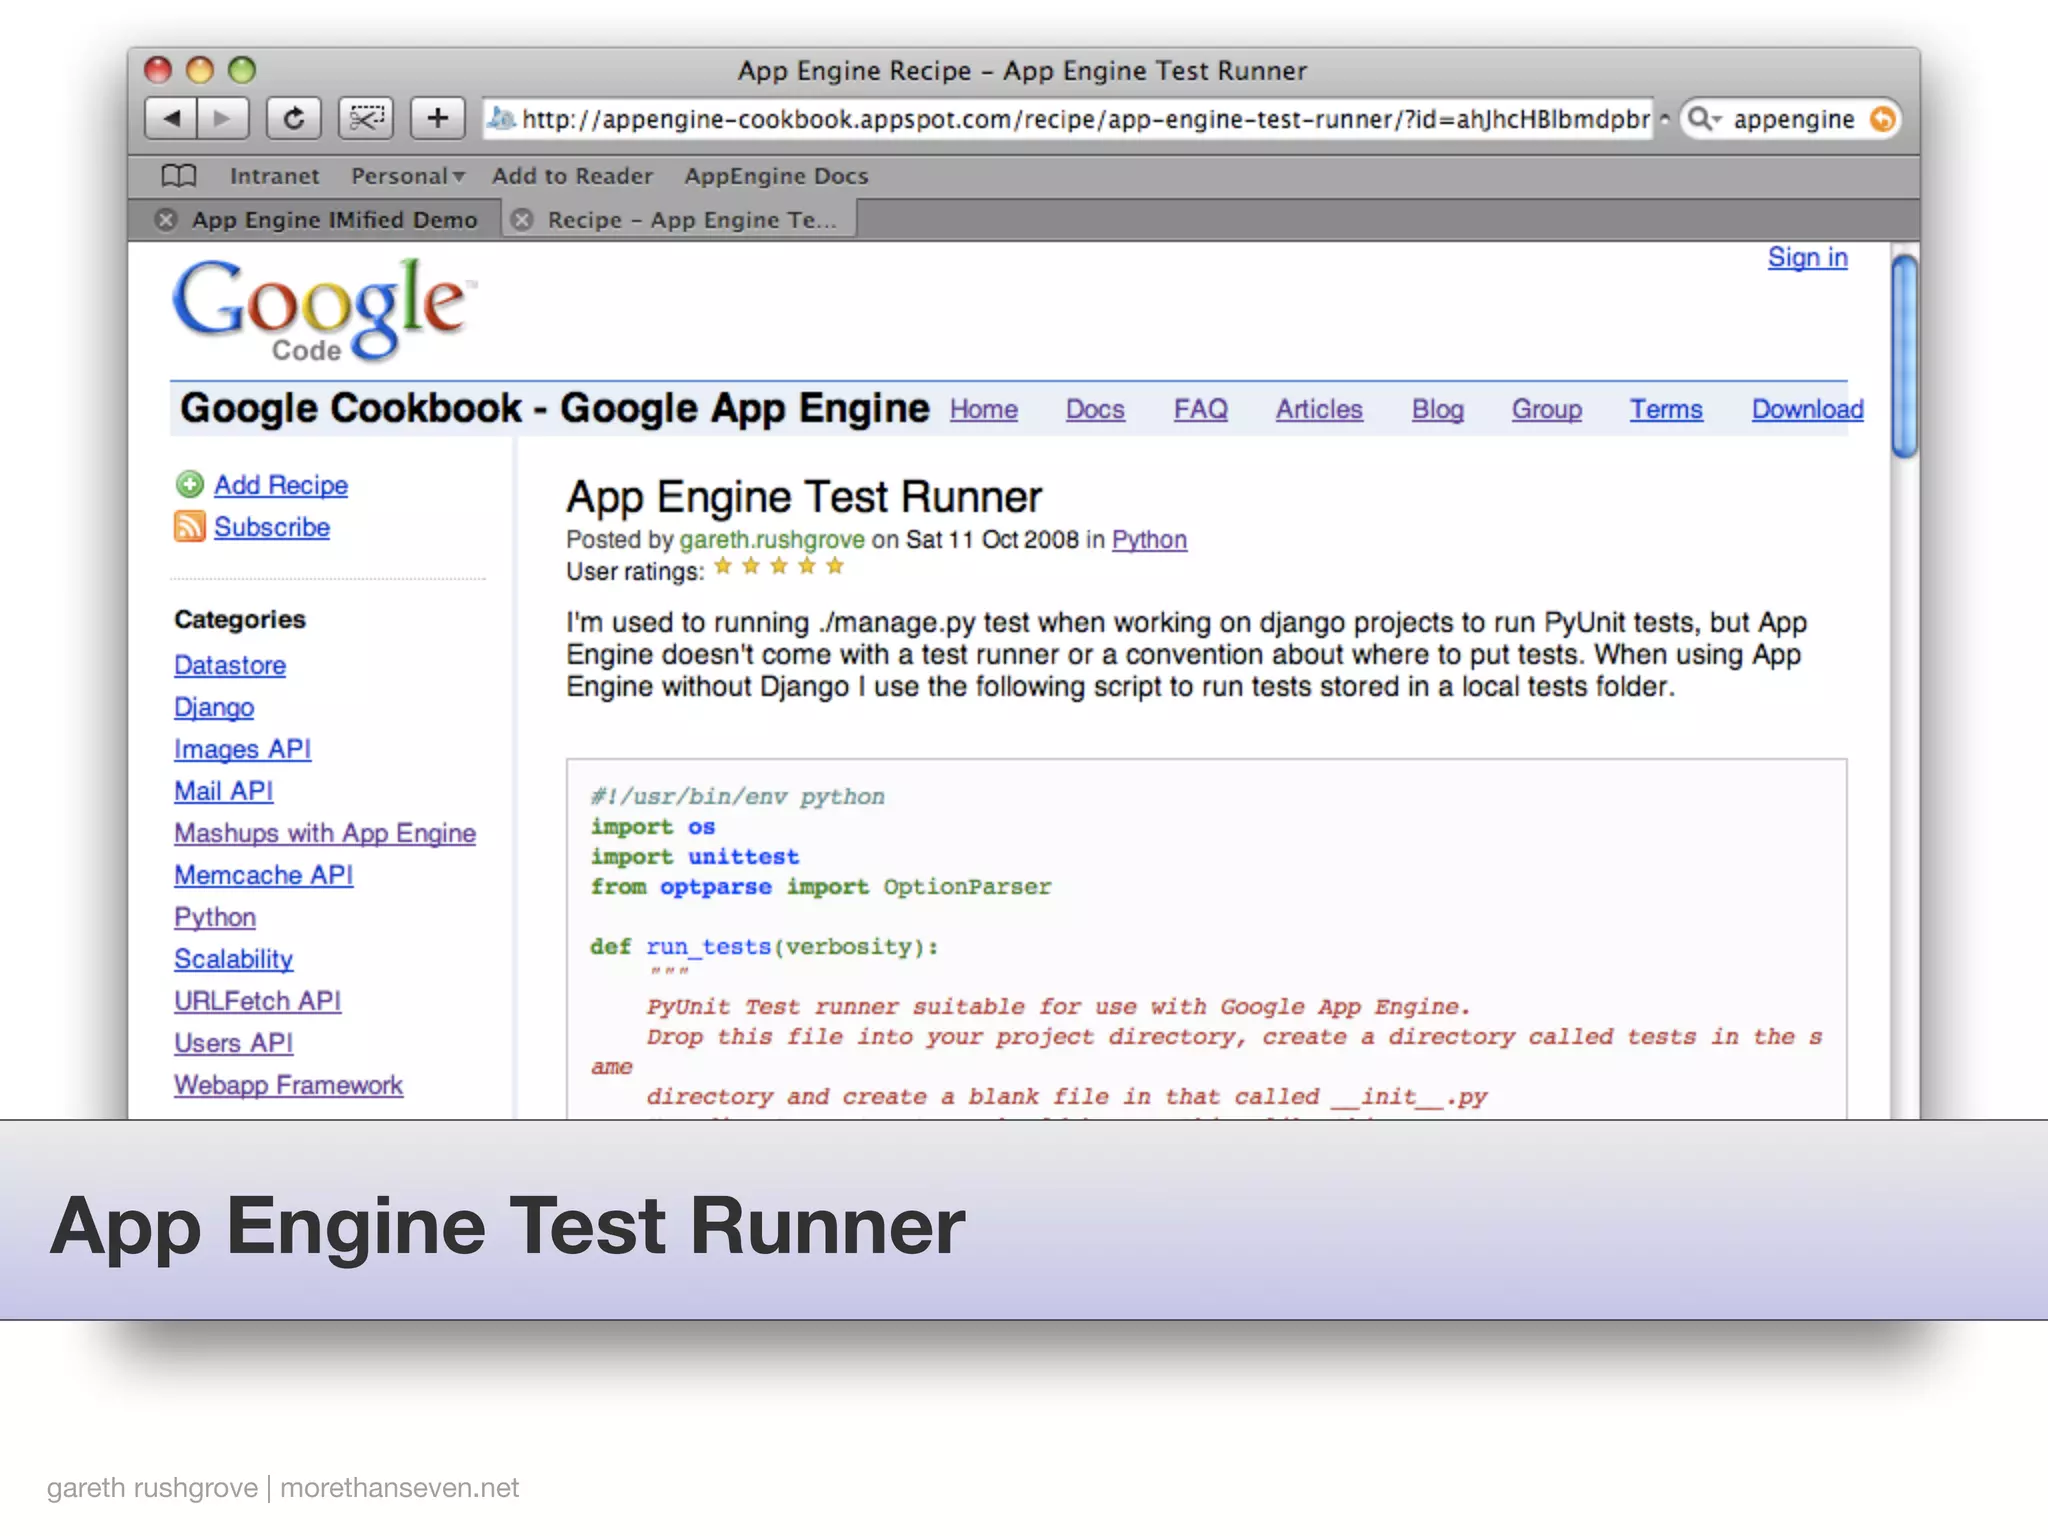Click the first user rating star
Image resolution: width=2048 pixels, height=1536 pixels.
(x=723, y=567)
